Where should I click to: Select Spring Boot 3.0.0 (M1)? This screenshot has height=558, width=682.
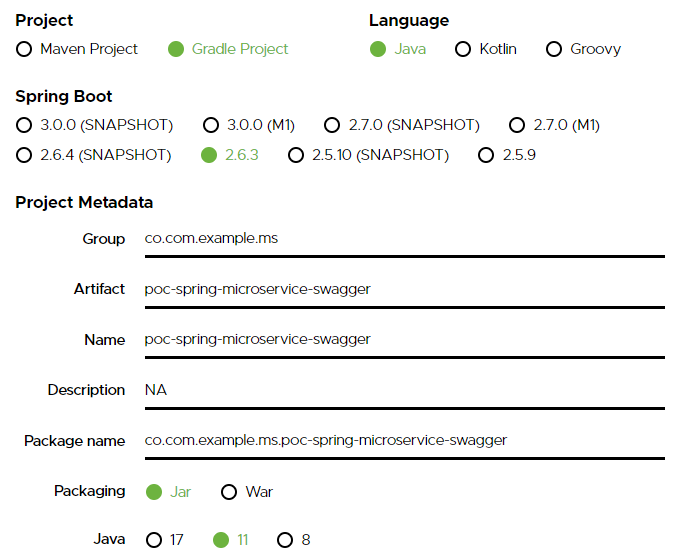coord(211,125)
